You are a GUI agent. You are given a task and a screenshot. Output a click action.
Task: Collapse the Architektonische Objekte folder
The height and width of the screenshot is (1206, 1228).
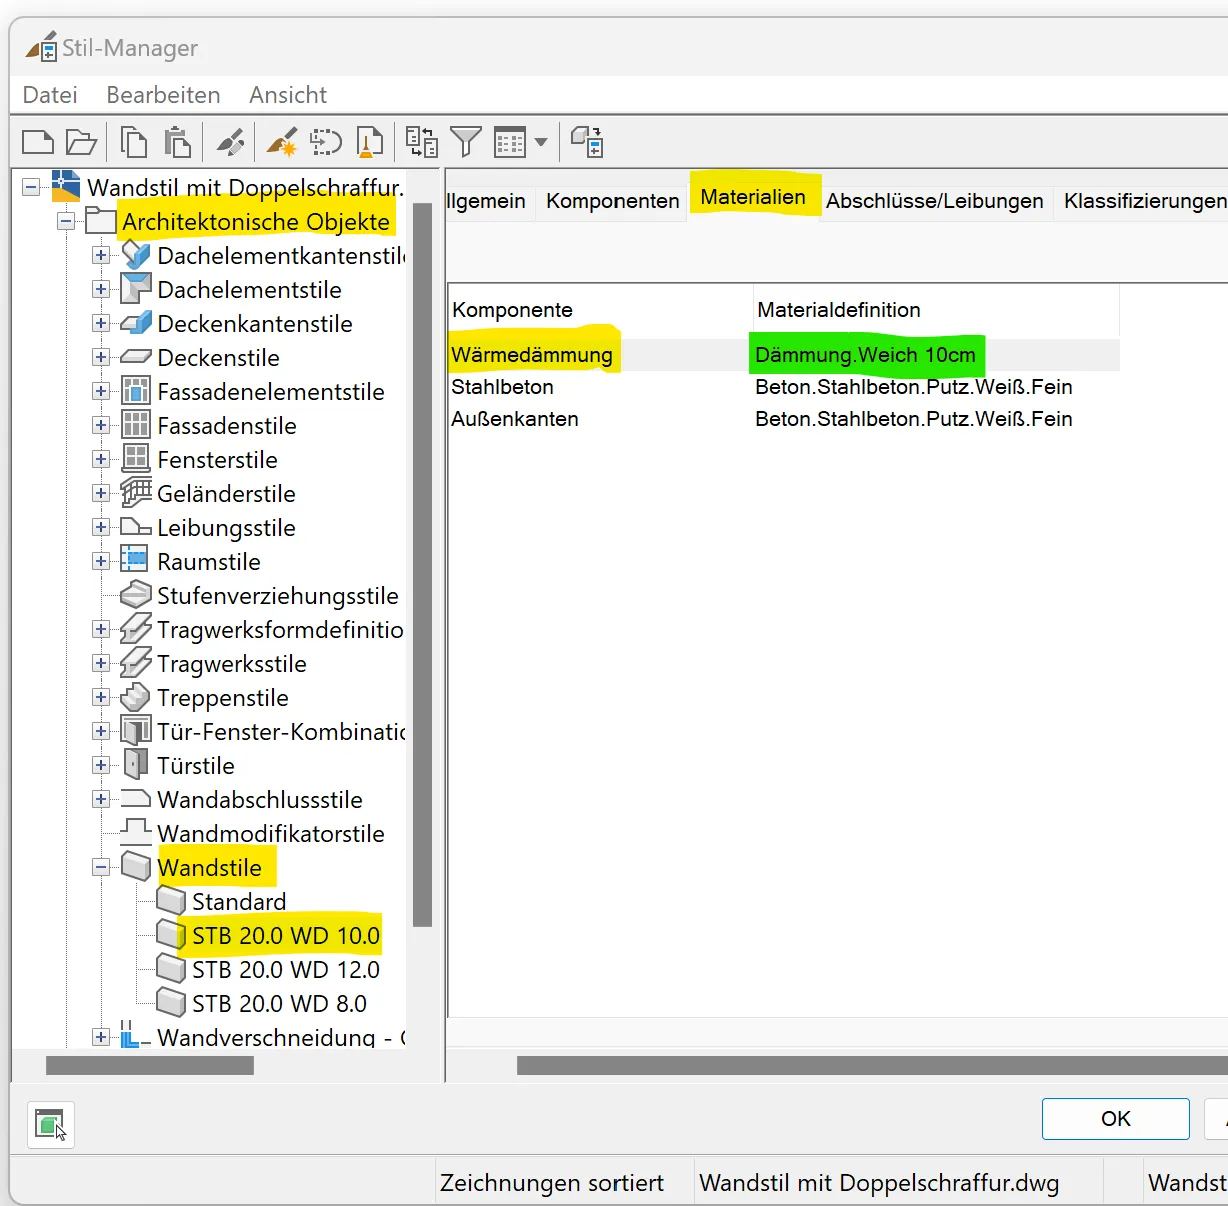(66, 222)
